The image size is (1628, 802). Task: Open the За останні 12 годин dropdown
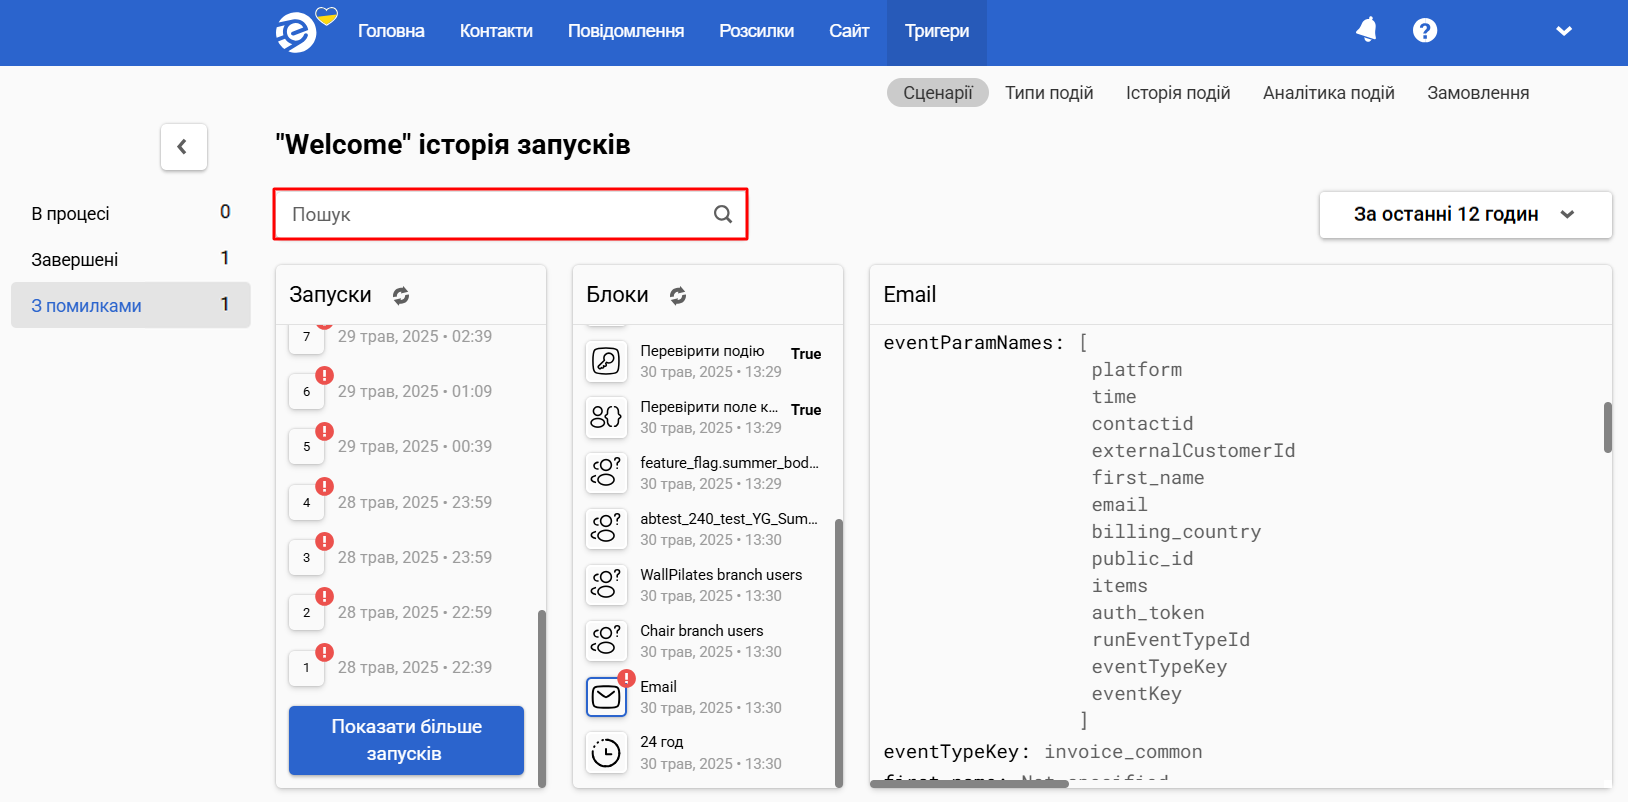[x=1465, y=215]
